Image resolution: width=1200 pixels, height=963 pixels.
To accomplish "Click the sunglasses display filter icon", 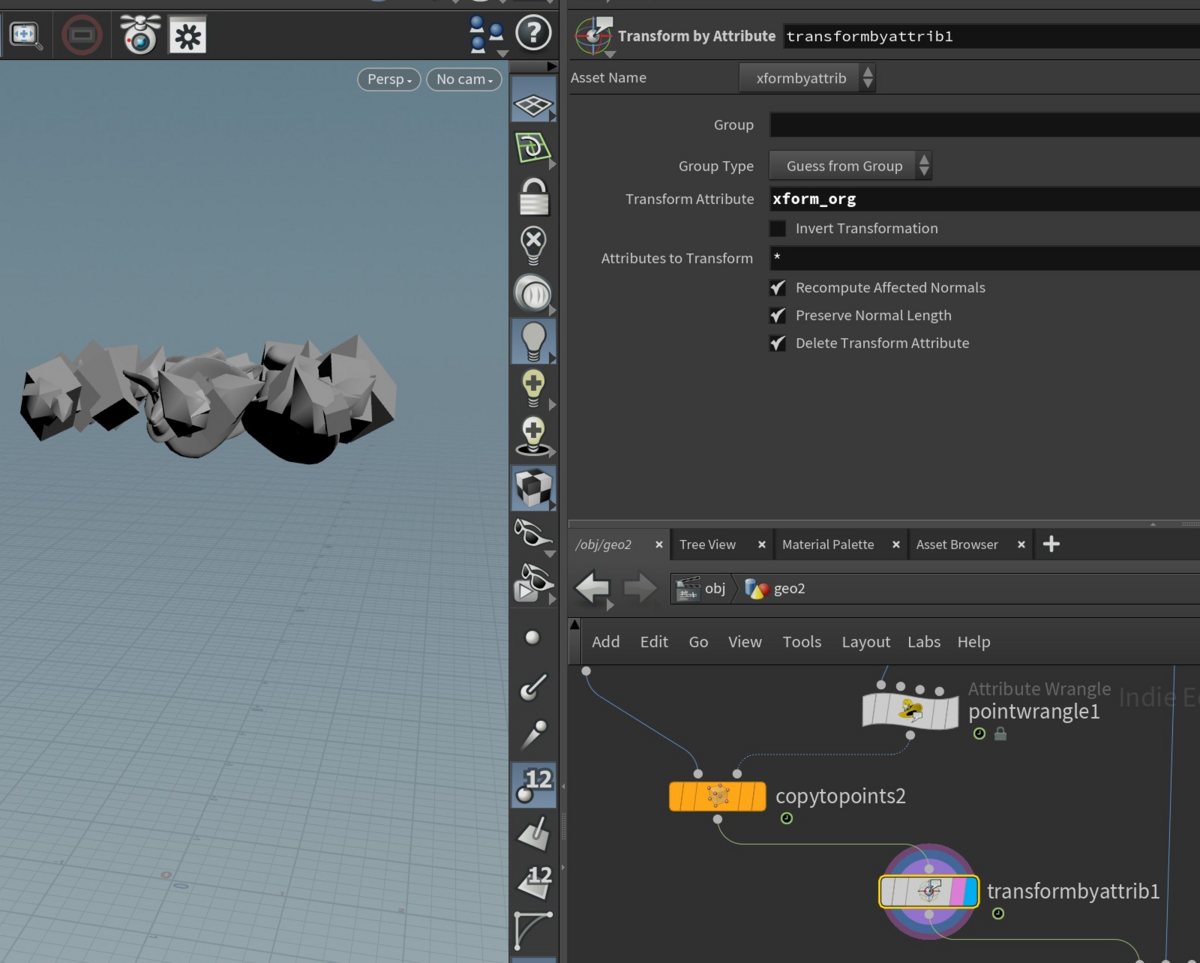I will click(x=533, y=534).
